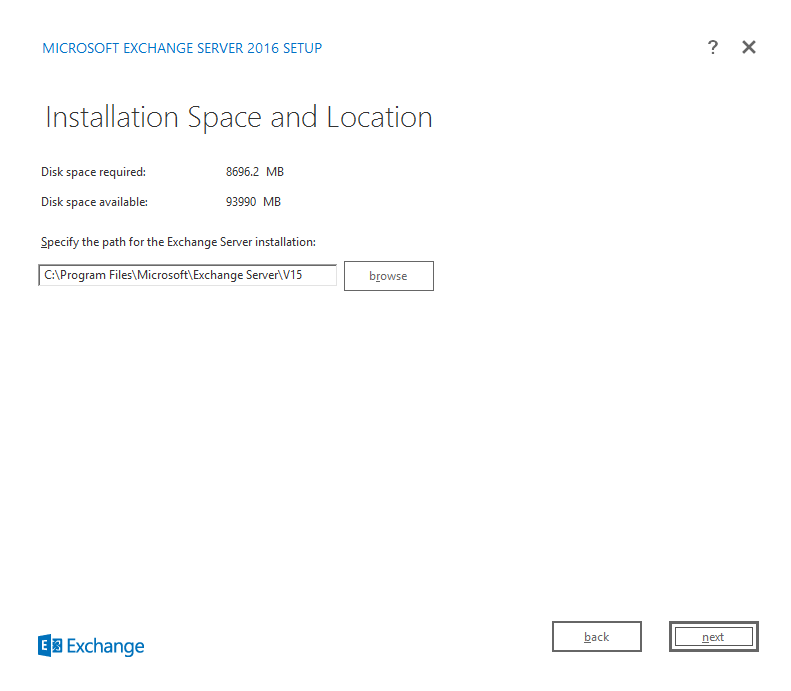Image resolution: width=791 pixels, height=691 pixels.
Task: Focus the installation path text field
Action: pos(188,275)
